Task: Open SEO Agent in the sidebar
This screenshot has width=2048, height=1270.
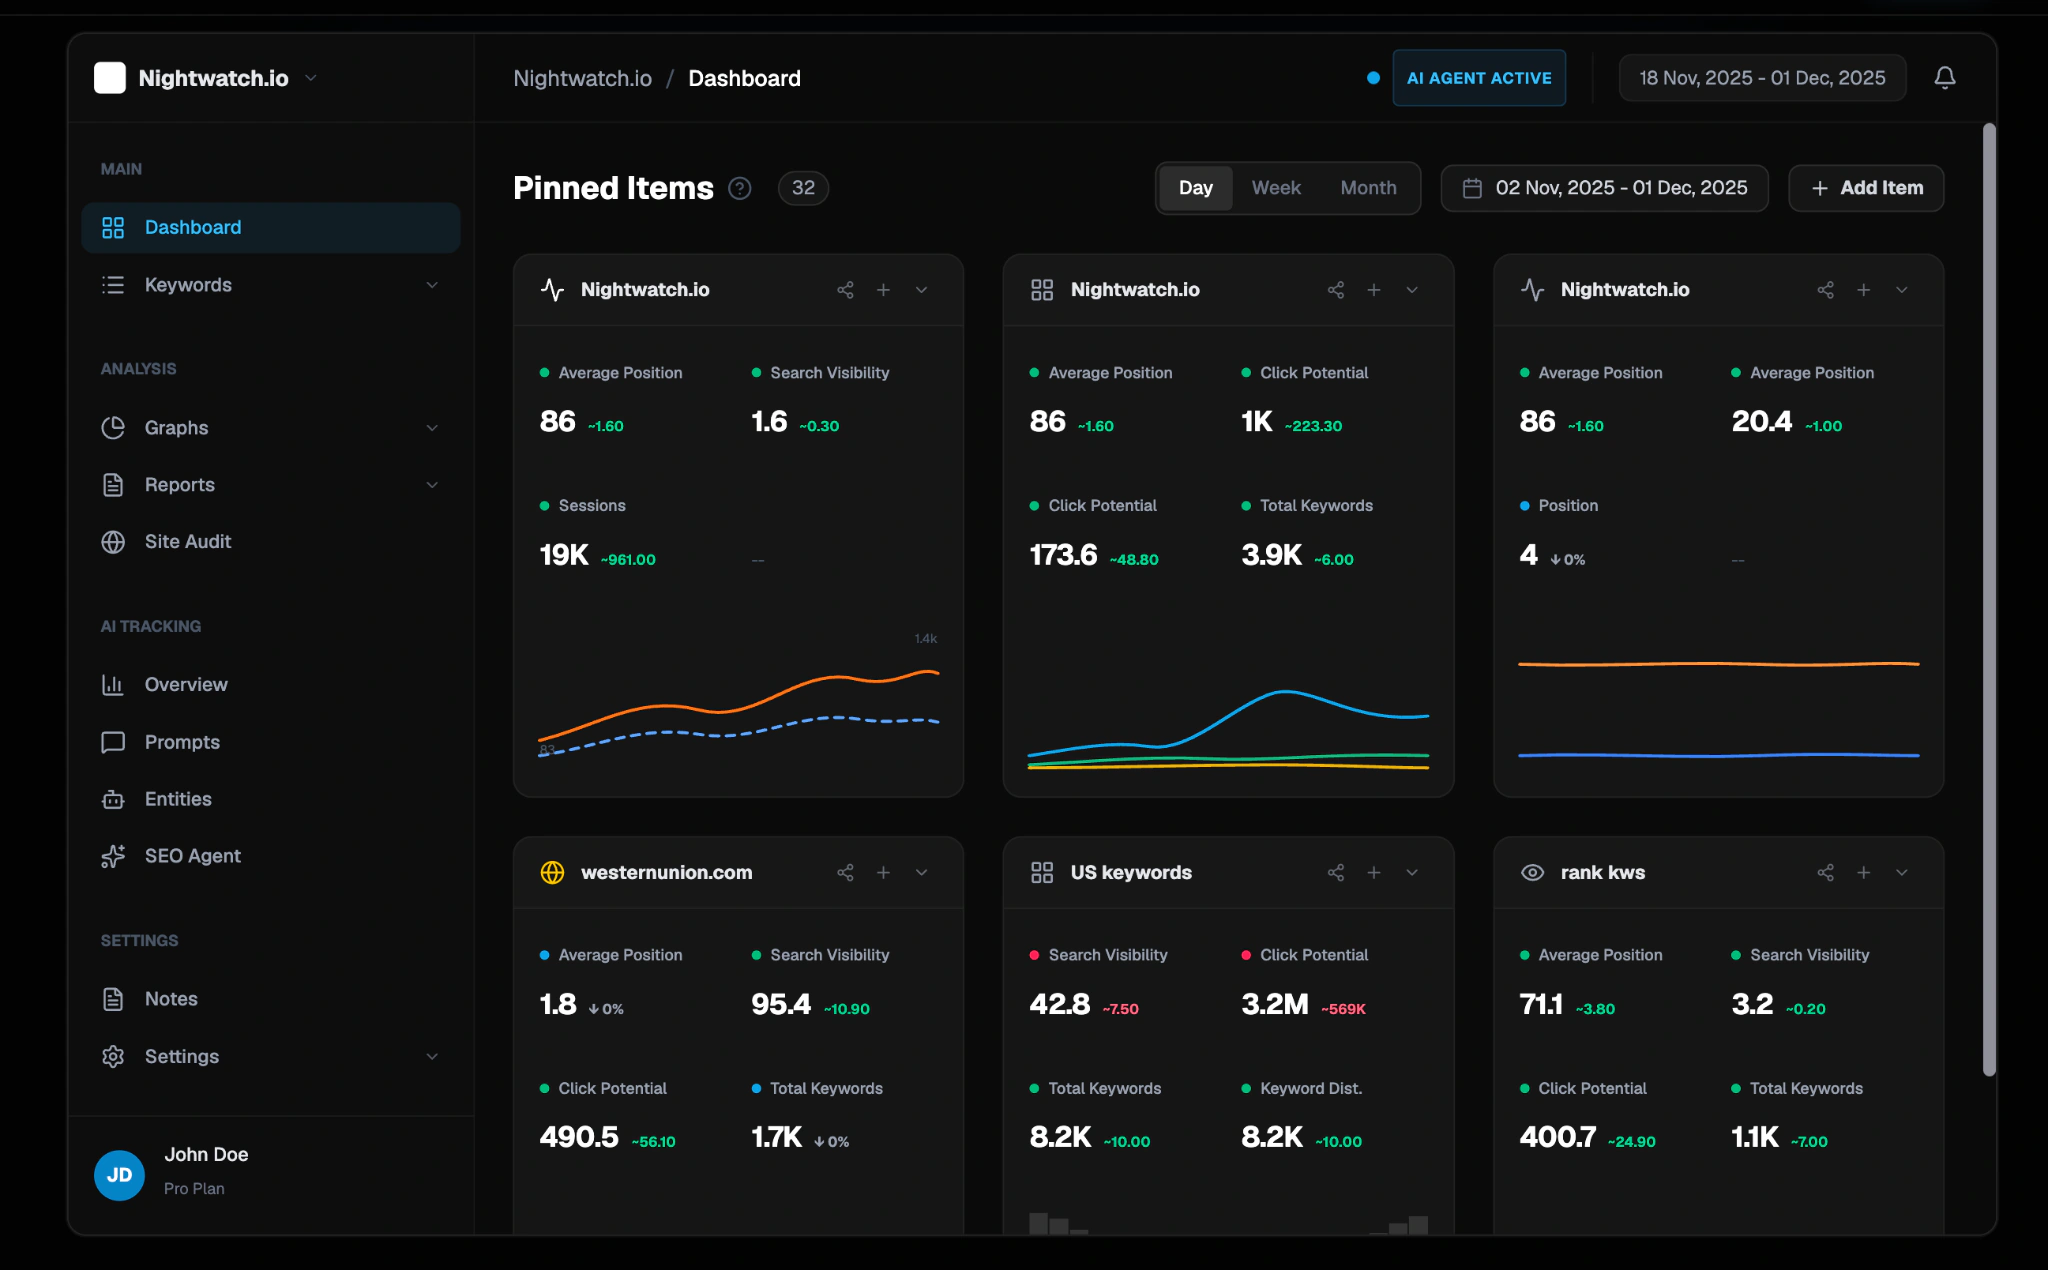Action: 271,856
